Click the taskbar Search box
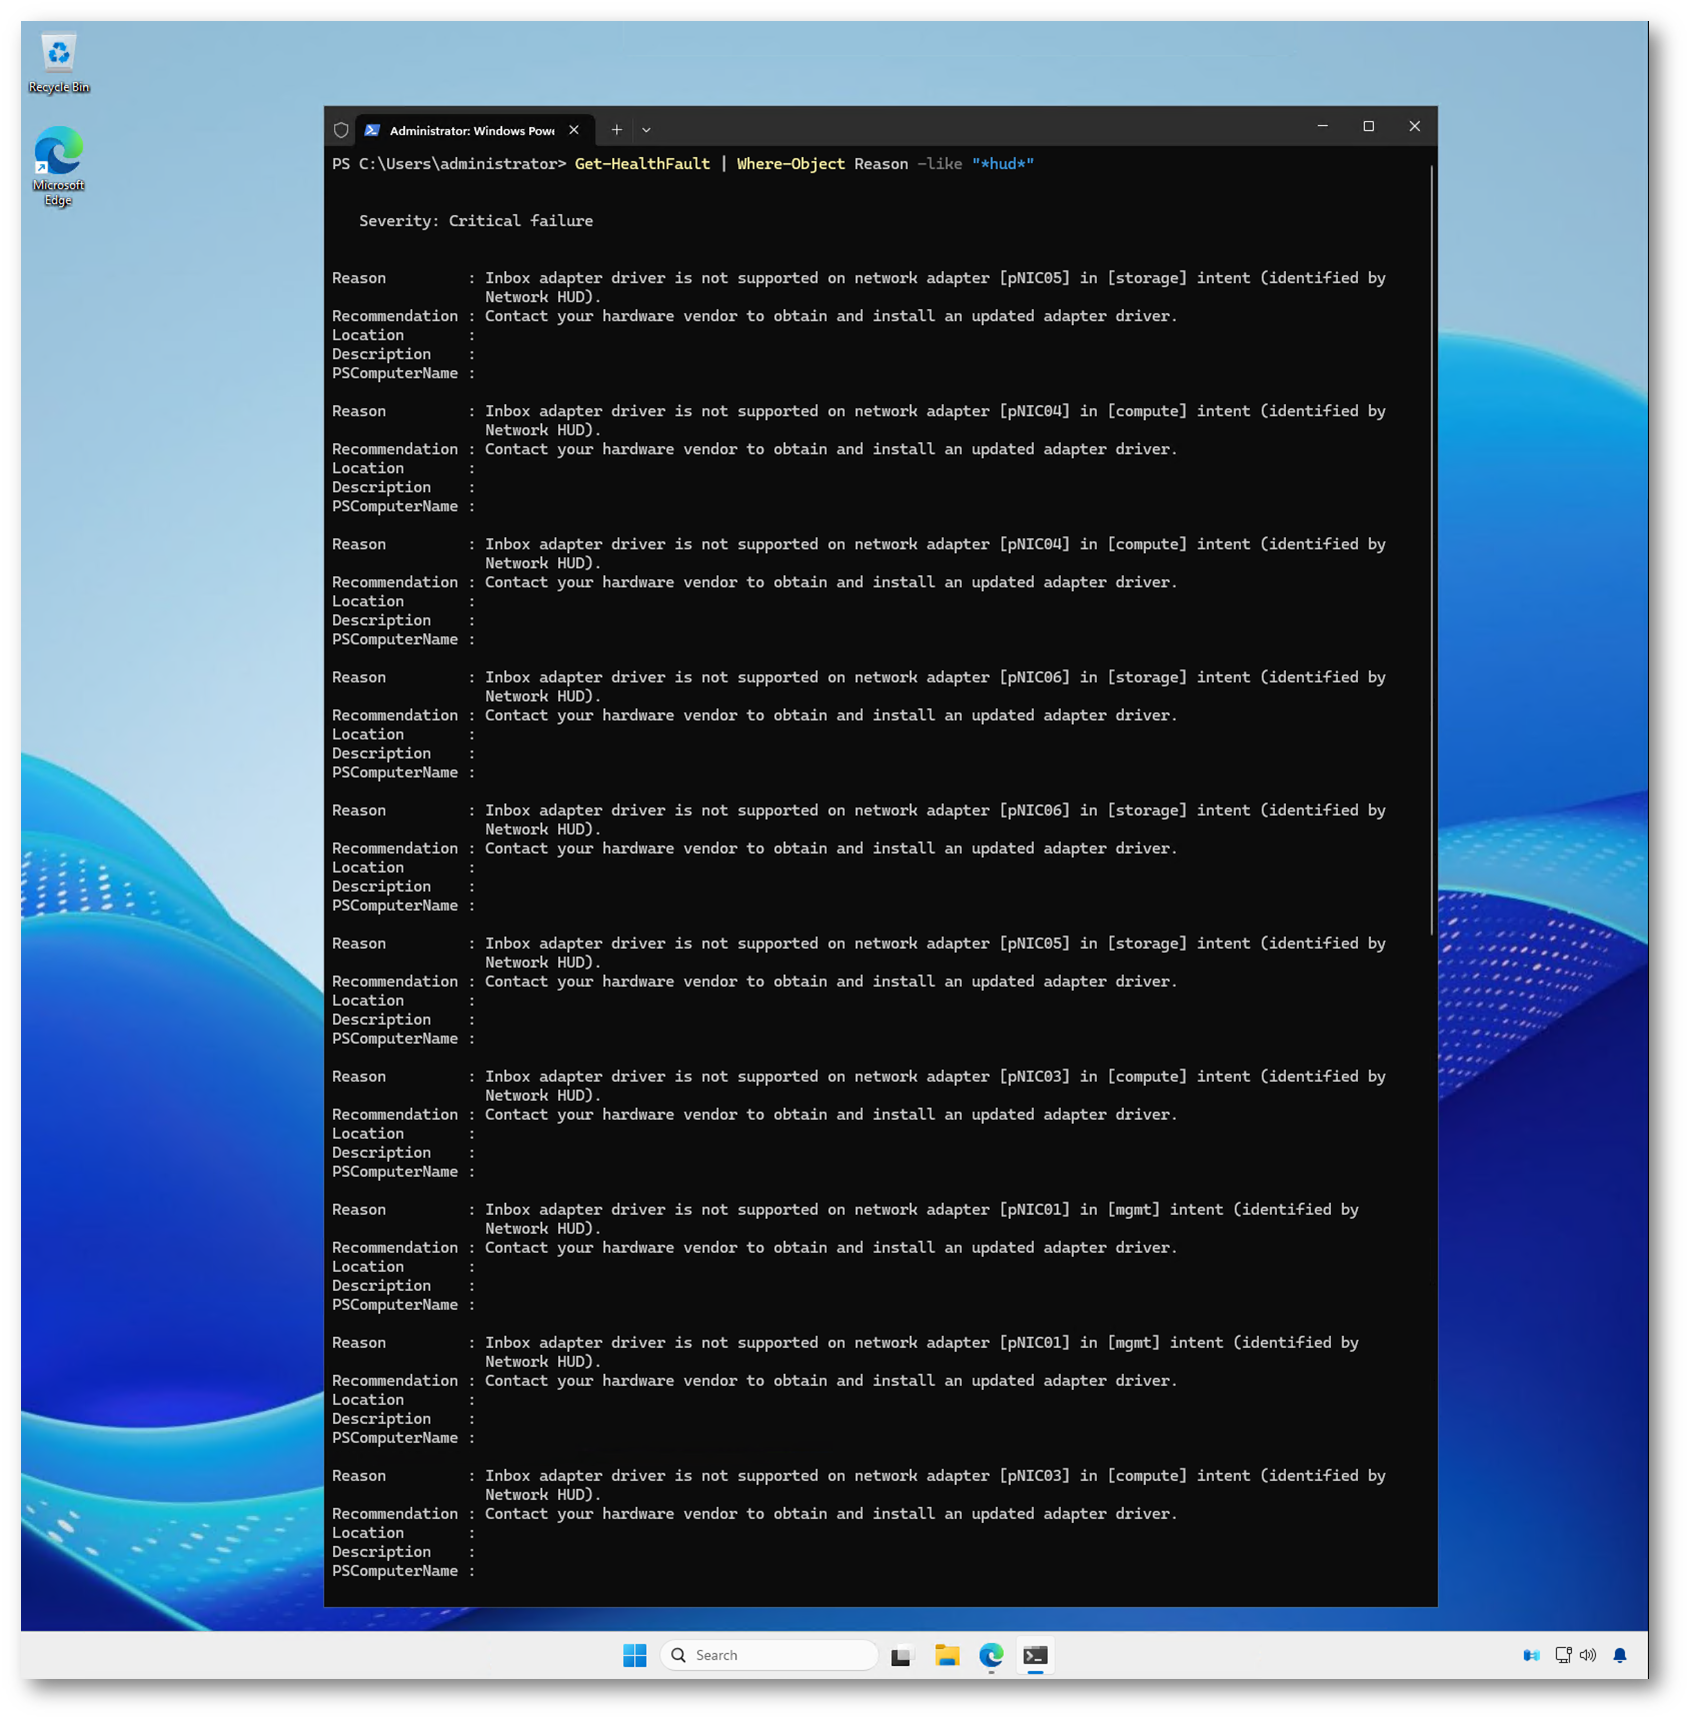1691x1721 pixels. (x=770, y=1655)
